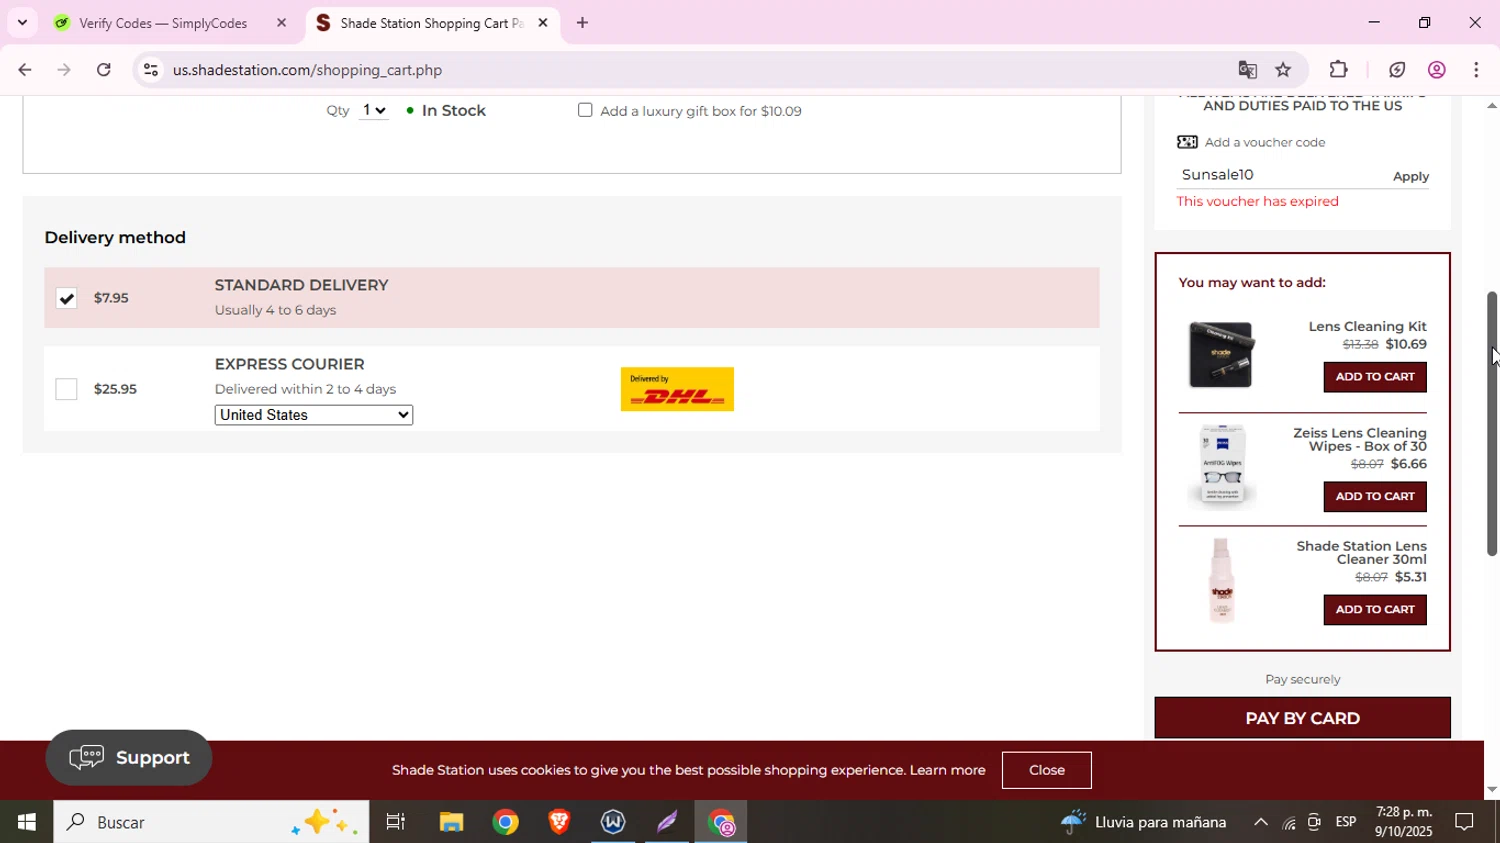
Task: Open the Zeiss Lens Cleaning Wipes title link
Action: (x=1360, y=440)
